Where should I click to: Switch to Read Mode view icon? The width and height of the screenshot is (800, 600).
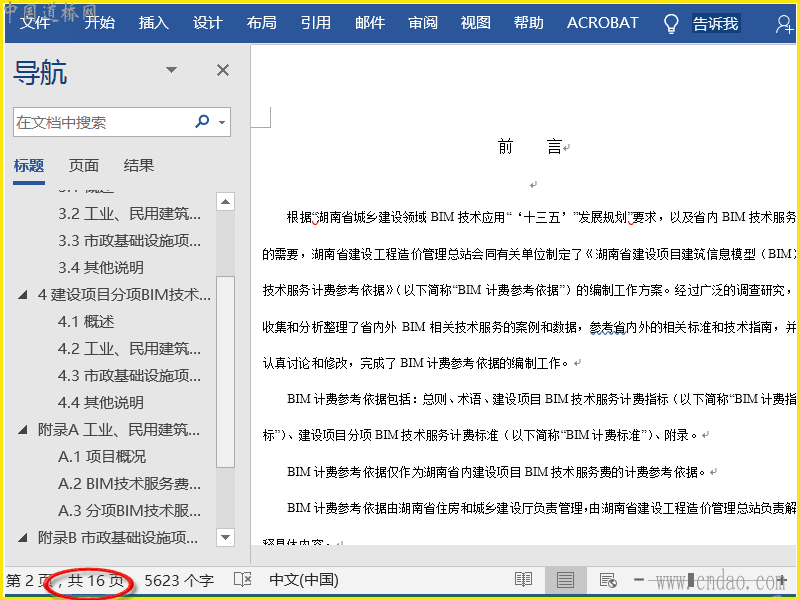coord(523,580)
